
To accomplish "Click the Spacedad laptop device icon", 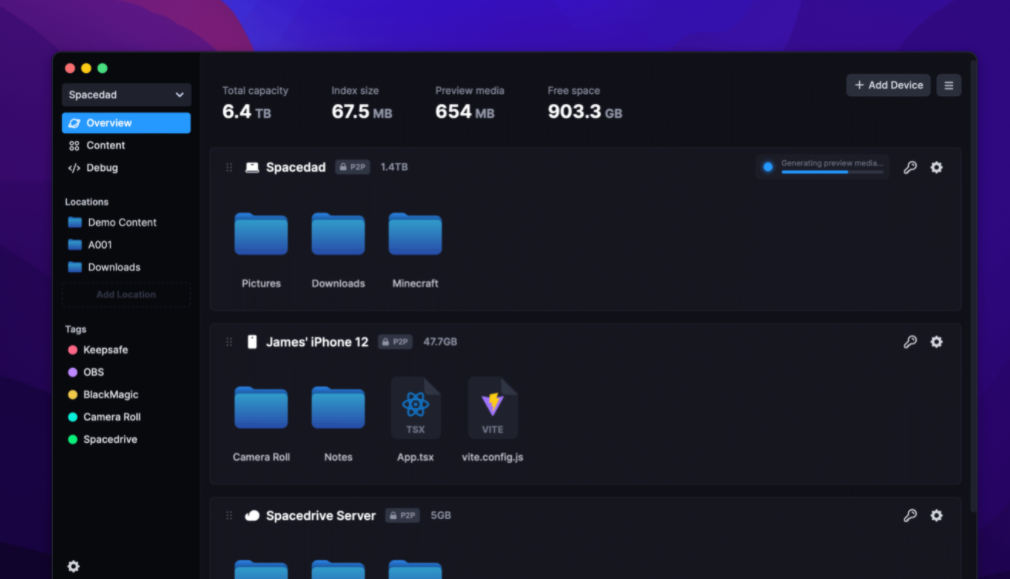I will click(252, 167).
